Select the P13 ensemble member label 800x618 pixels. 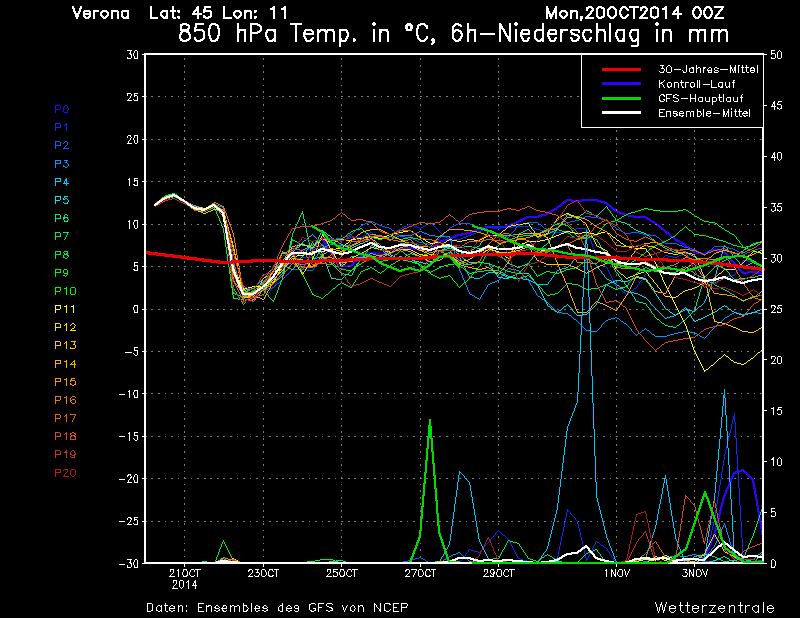(63, 345)
